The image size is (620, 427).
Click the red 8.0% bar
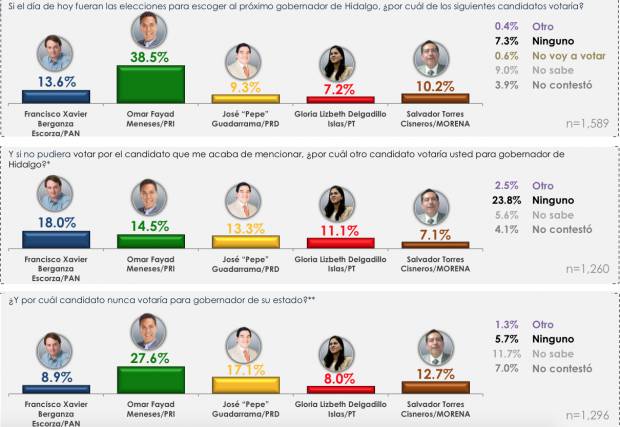(x=337, y=389)
